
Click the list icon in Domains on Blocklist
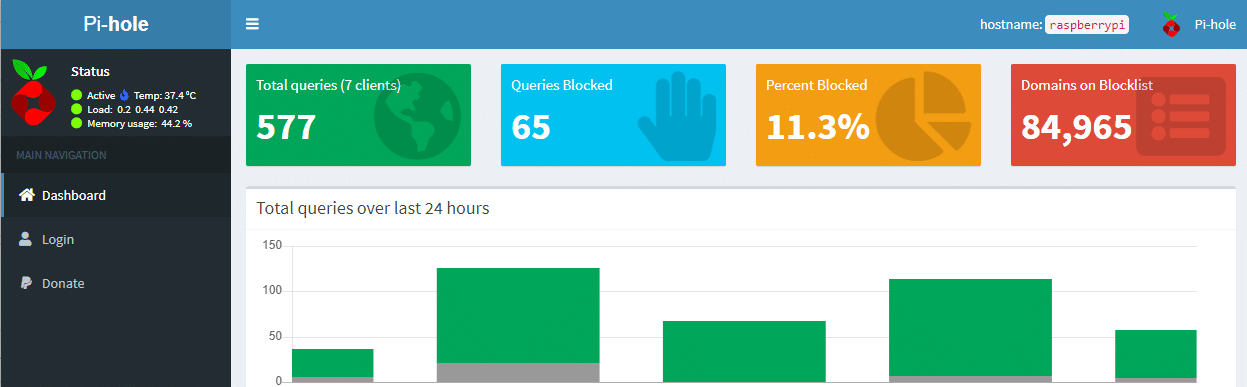pos(1181,116)
